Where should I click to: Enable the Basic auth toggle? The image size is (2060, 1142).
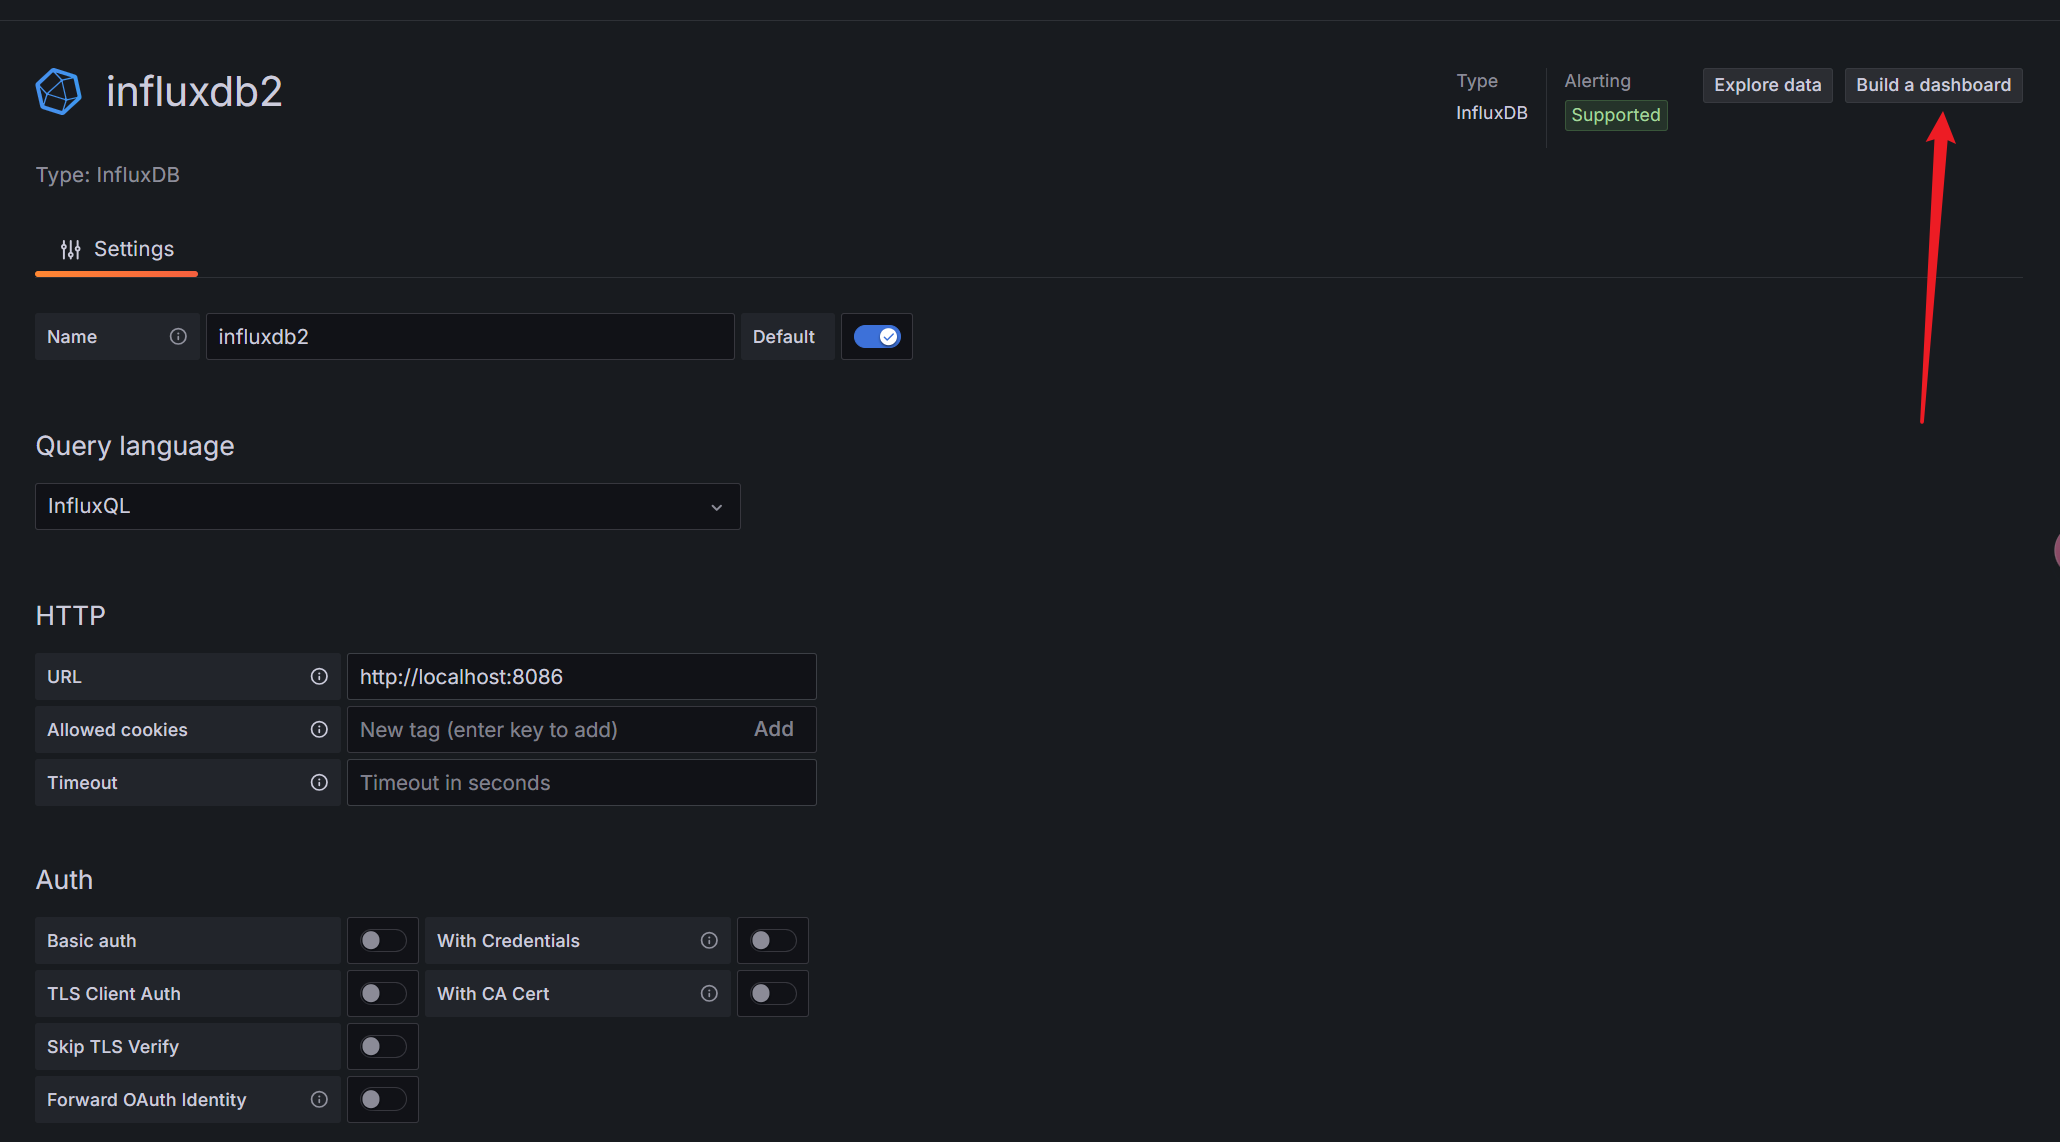click(383, 941)
